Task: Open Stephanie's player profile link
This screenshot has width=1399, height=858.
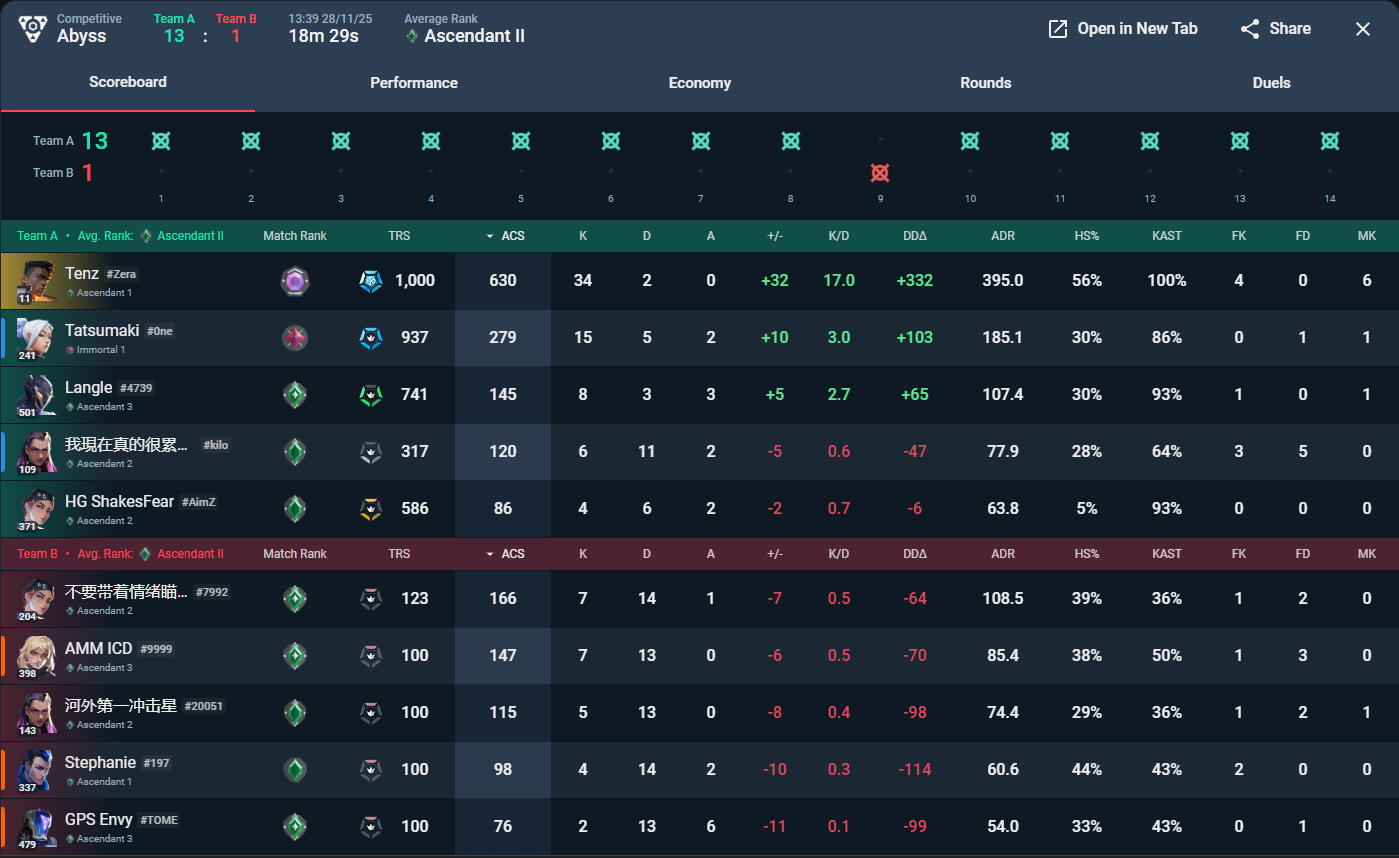Action: click(100, 763)
